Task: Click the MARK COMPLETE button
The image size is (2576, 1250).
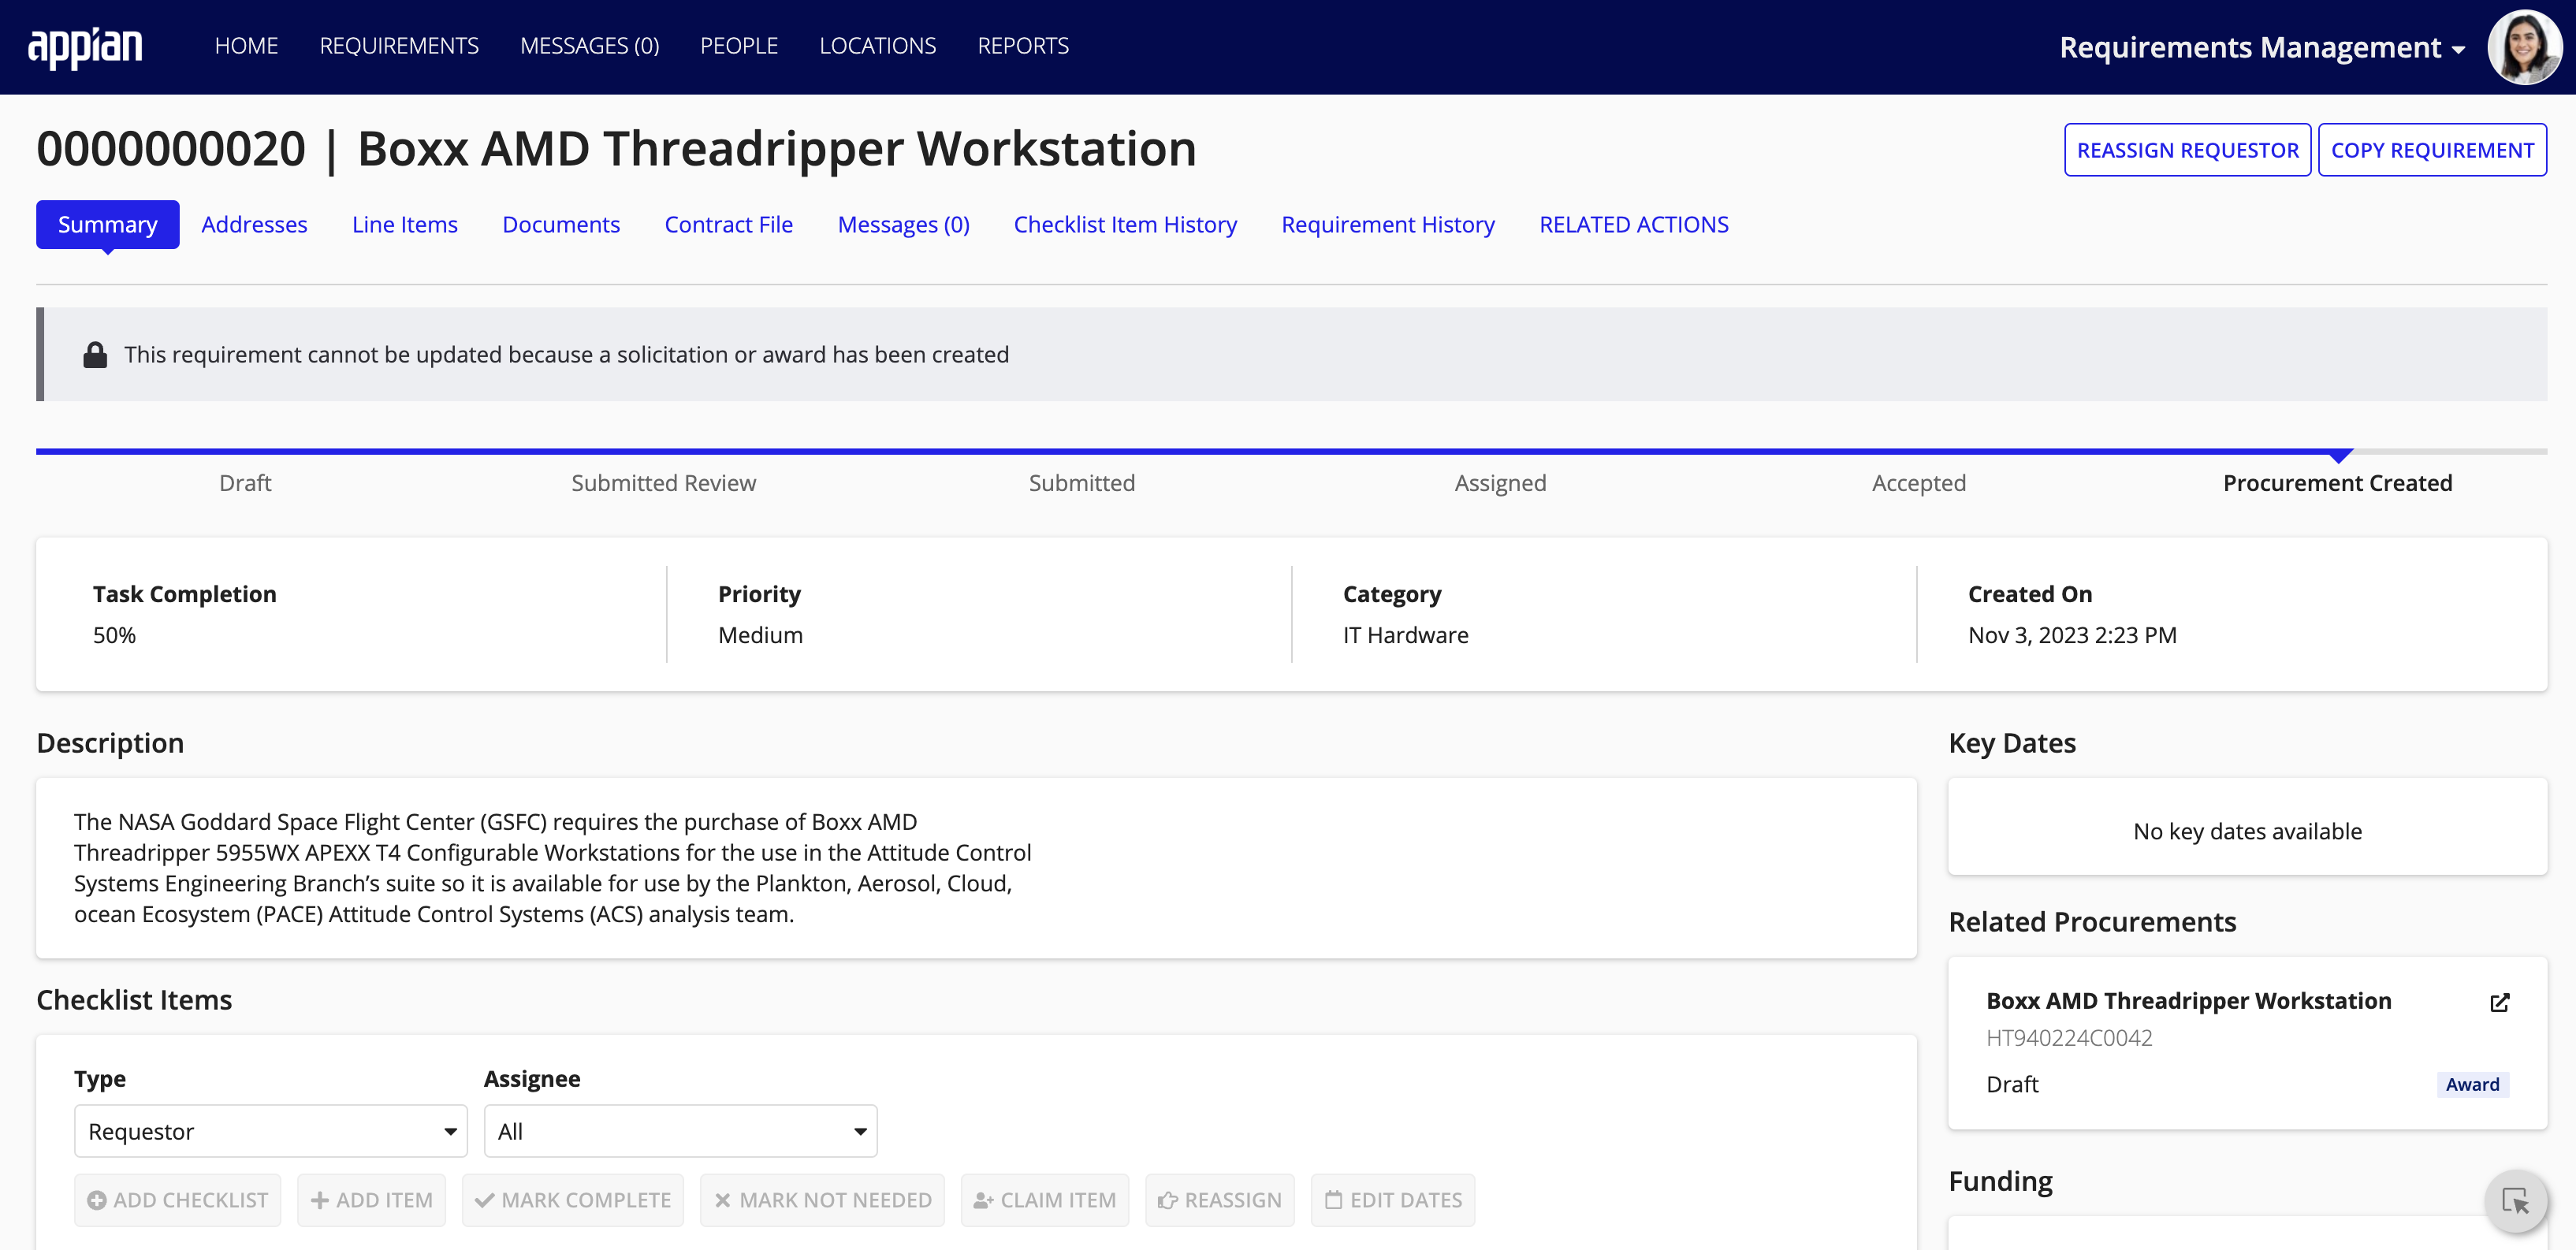Action: [x=573, y=1200]
